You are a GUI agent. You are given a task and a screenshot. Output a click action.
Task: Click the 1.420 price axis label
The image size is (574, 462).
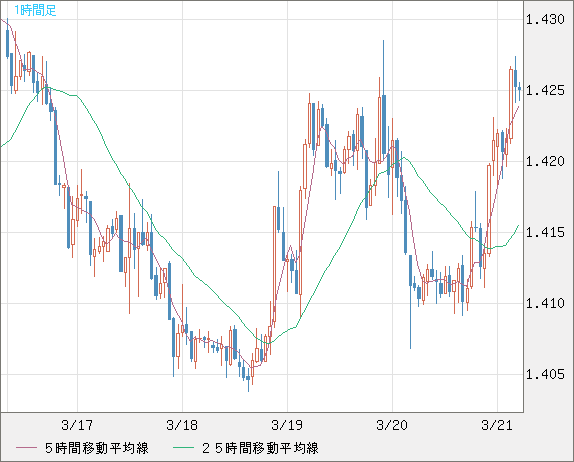(x=545, y=161)
